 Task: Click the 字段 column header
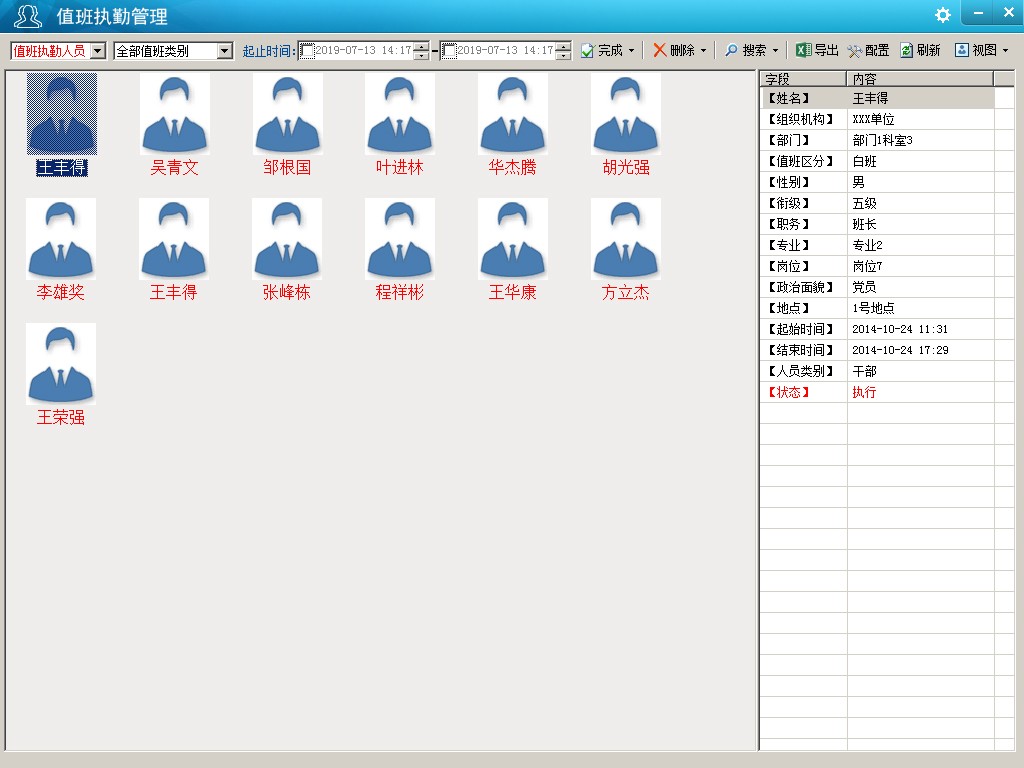(x=803, y=78)
